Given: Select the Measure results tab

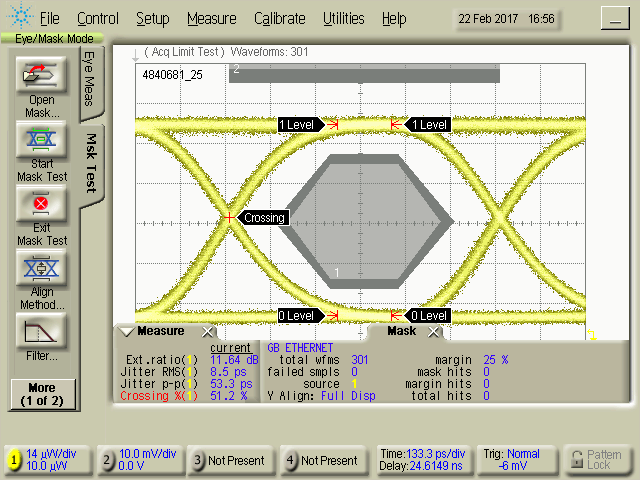Looking at the screenshot, I should point(160,331).
